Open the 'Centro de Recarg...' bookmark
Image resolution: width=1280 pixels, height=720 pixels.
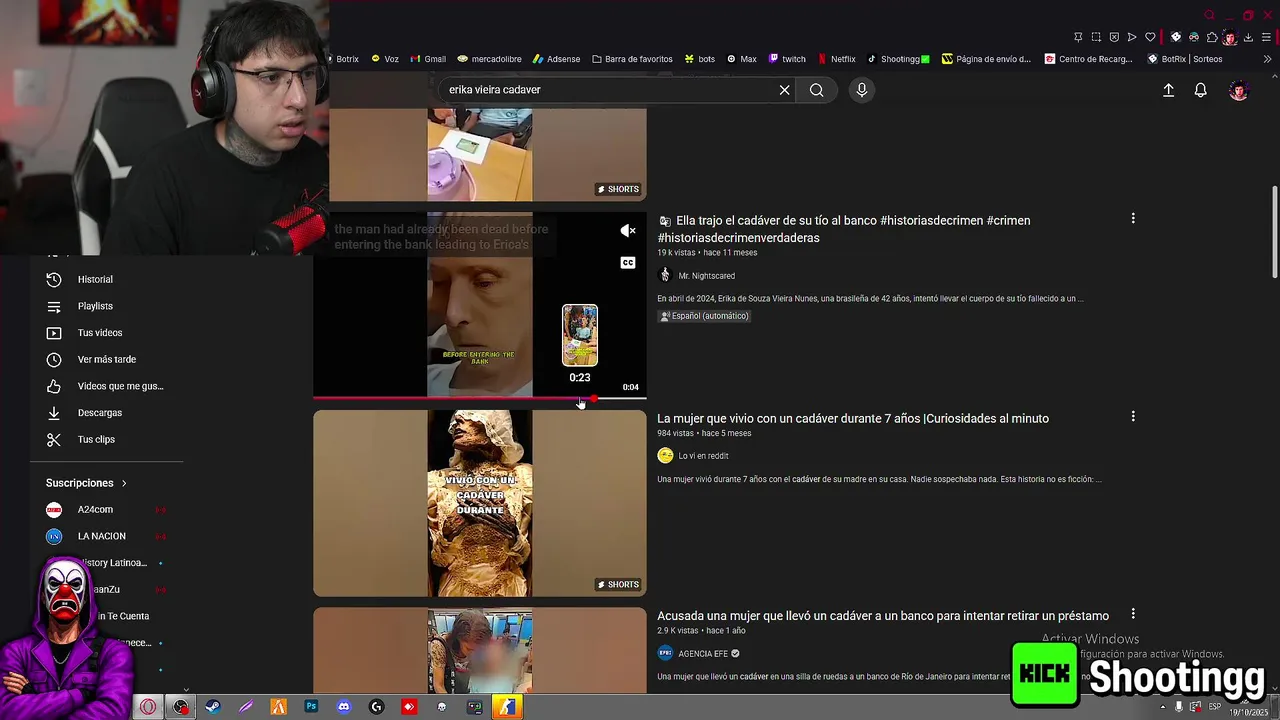1089,59
